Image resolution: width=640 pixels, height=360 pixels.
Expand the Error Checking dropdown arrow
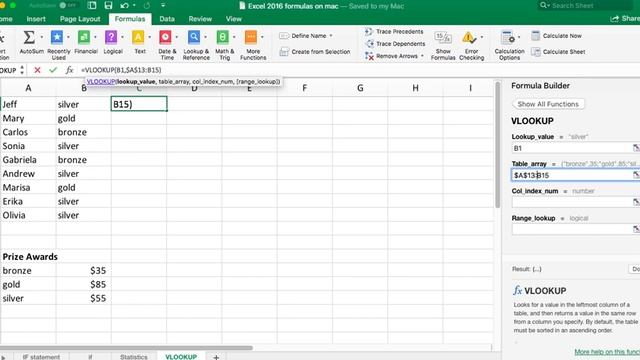coord(482,37)
